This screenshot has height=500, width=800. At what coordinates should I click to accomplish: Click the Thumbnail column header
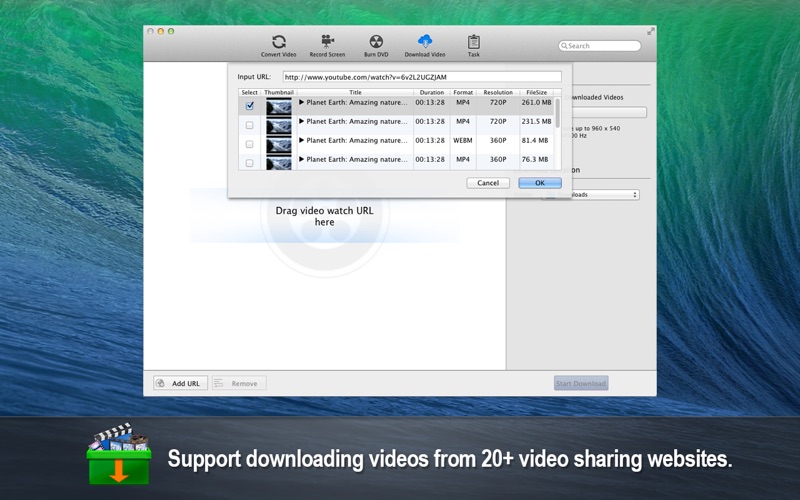tap(279, 92)
